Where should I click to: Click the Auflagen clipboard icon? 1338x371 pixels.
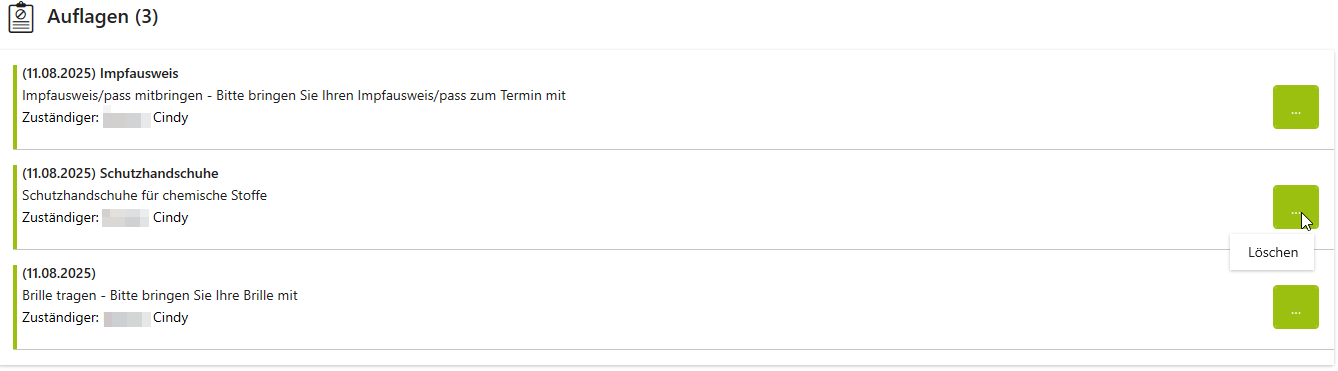21,18
